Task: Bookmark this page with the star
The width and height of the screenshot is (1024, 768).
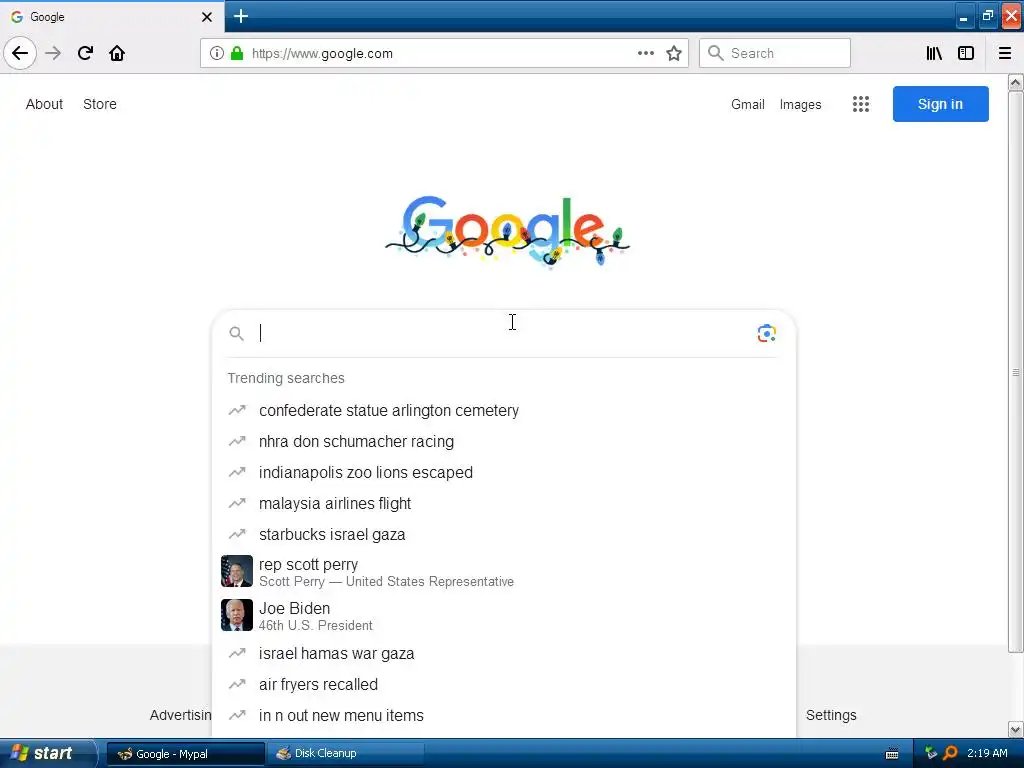Action: (x=674, y=54)
